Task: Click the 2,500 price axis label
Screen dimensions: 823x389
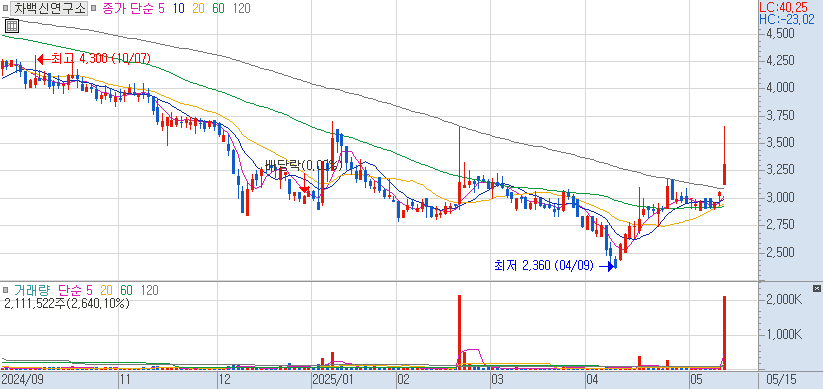Action: point(780,253)
